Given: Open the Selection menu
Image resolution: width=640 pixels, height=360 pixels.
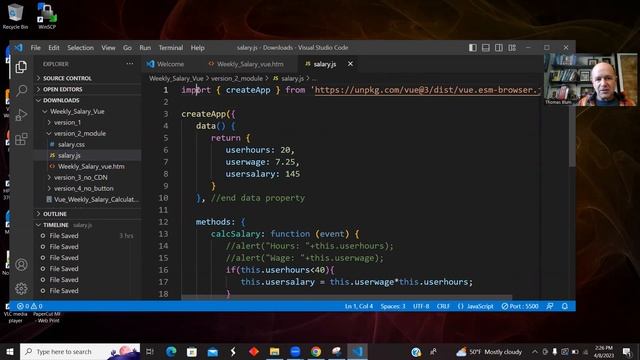Looking at the screenshot, I should coord(80,48).
